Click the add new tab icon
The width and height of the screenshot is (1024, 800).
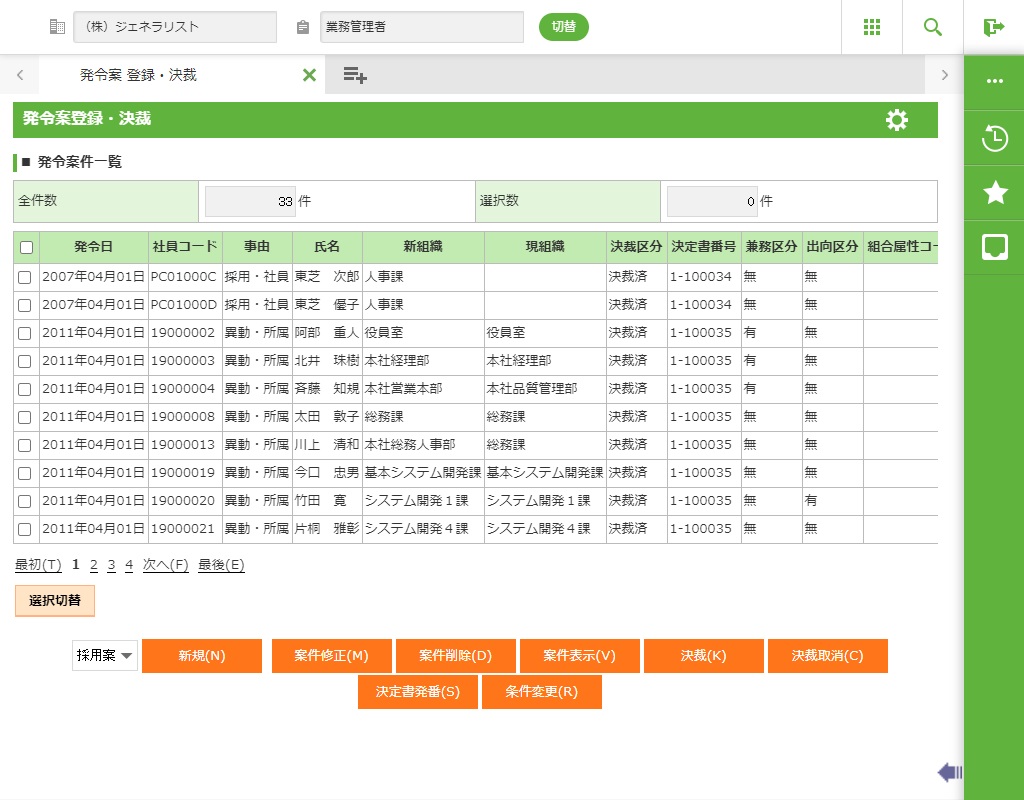coord(355,75)
